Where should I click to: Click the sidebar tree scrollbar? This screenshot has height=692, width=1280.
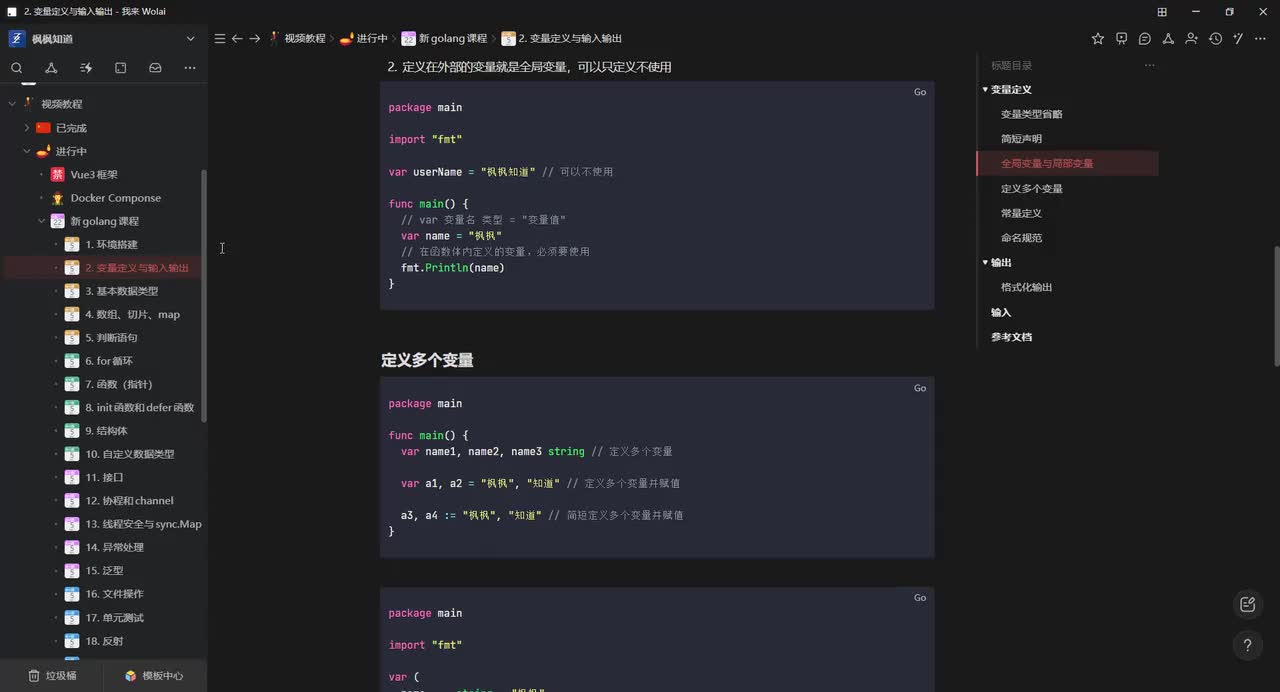pos(204,295)
